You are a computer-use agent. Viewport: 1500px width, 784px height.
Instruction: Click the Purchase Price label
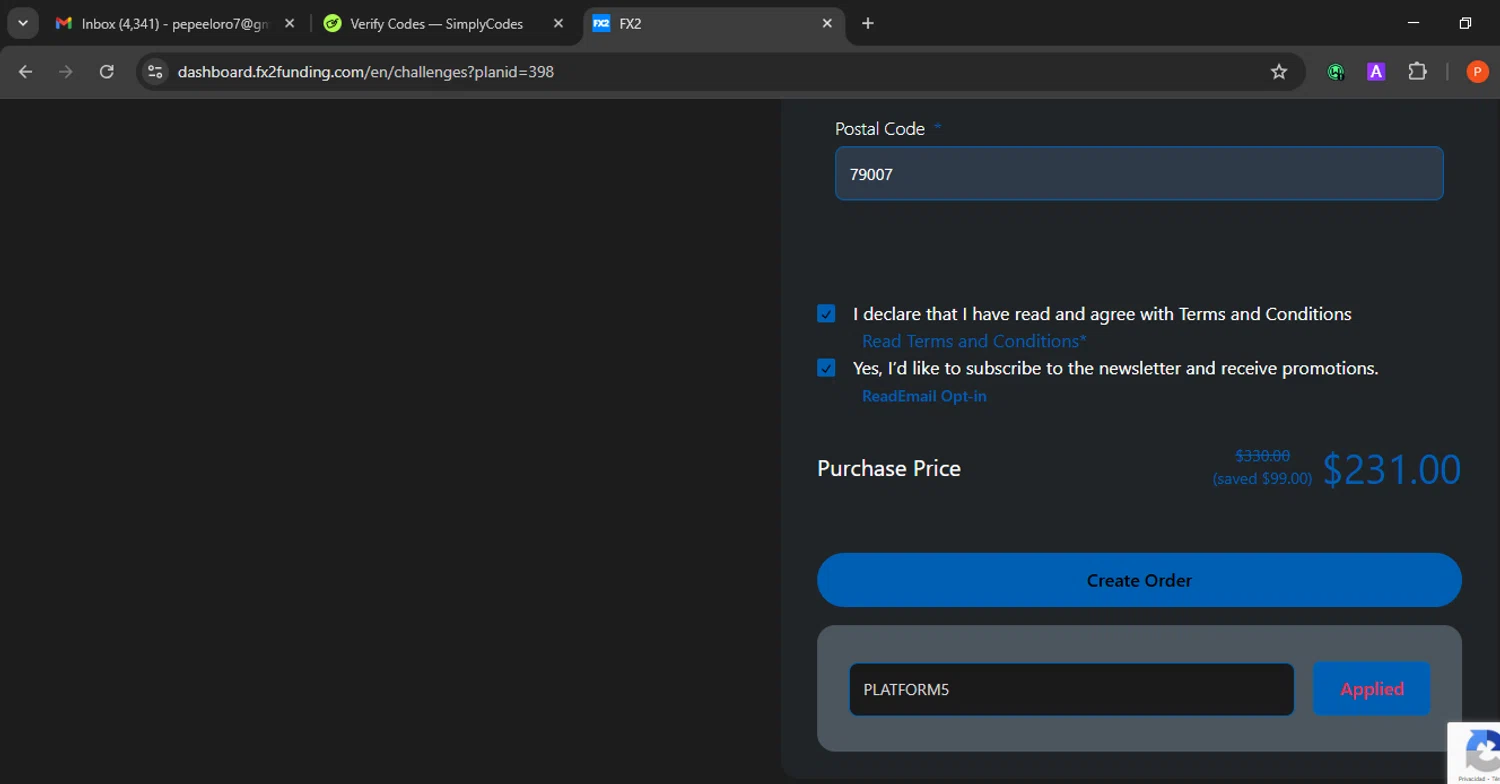889,469
